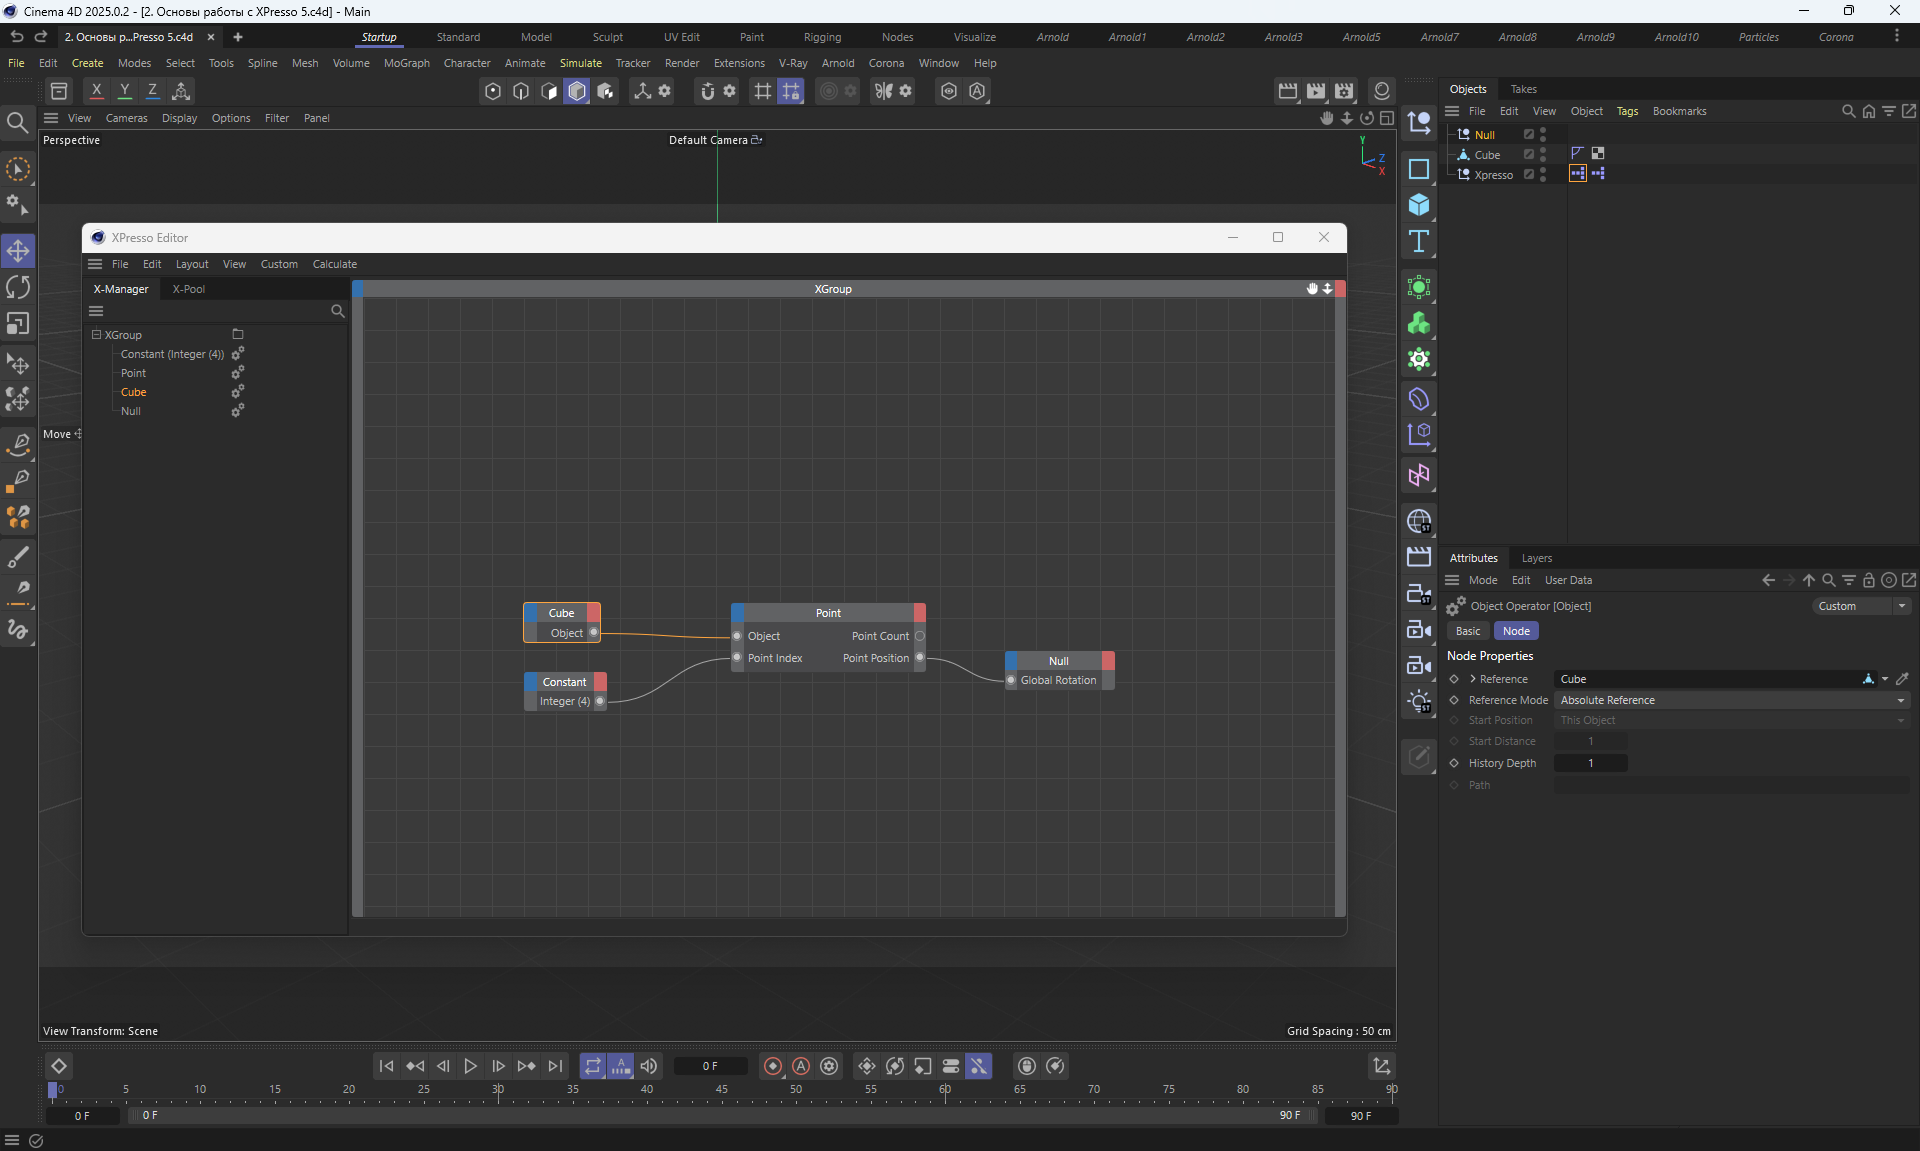This screenshot has width=1920, height=1151.
Task: Open the Reference Mode dropdown
Action: [x=1731, y=700]
